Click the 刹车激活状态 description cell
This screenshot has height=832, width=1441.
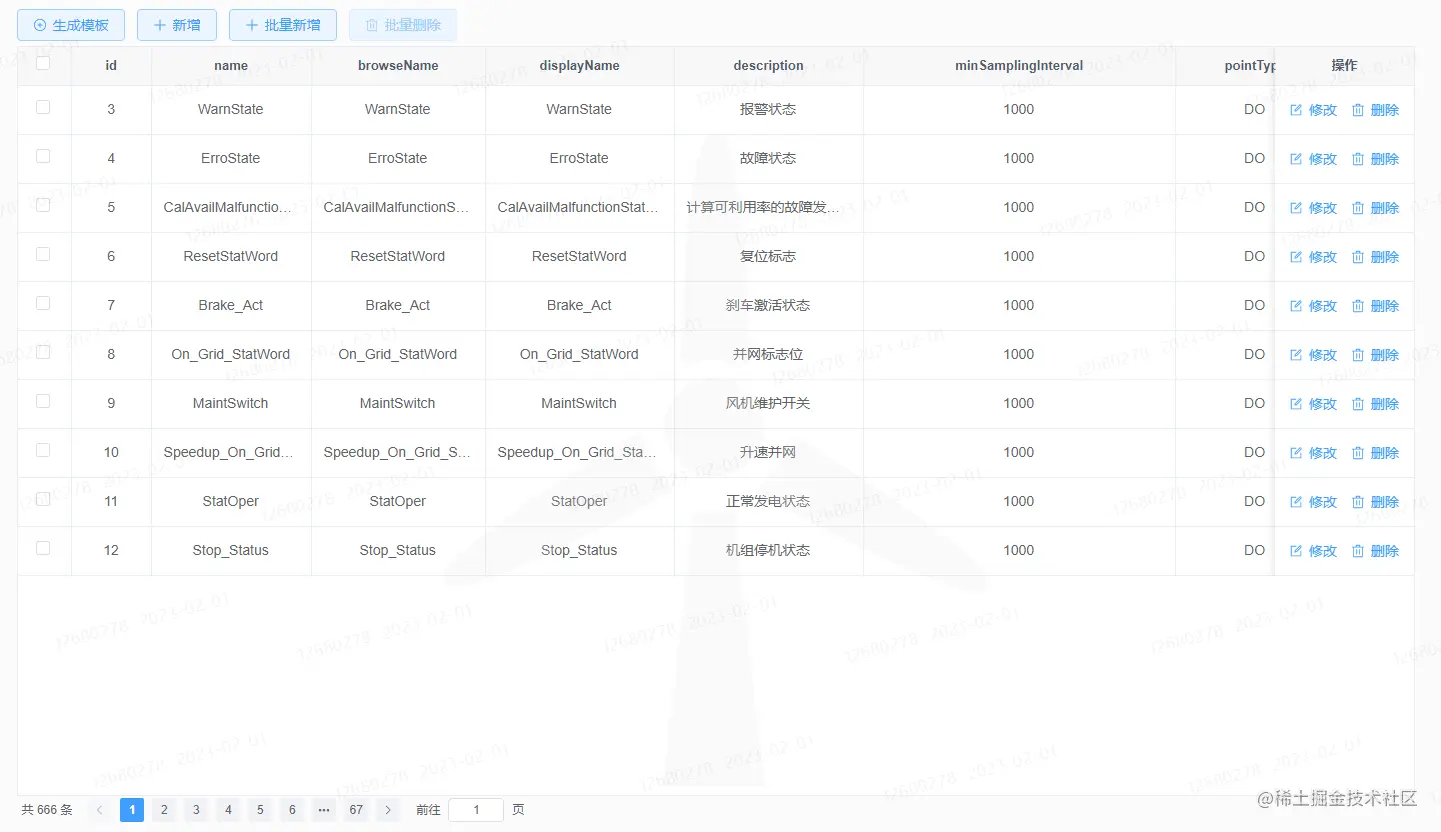[768, 305]
